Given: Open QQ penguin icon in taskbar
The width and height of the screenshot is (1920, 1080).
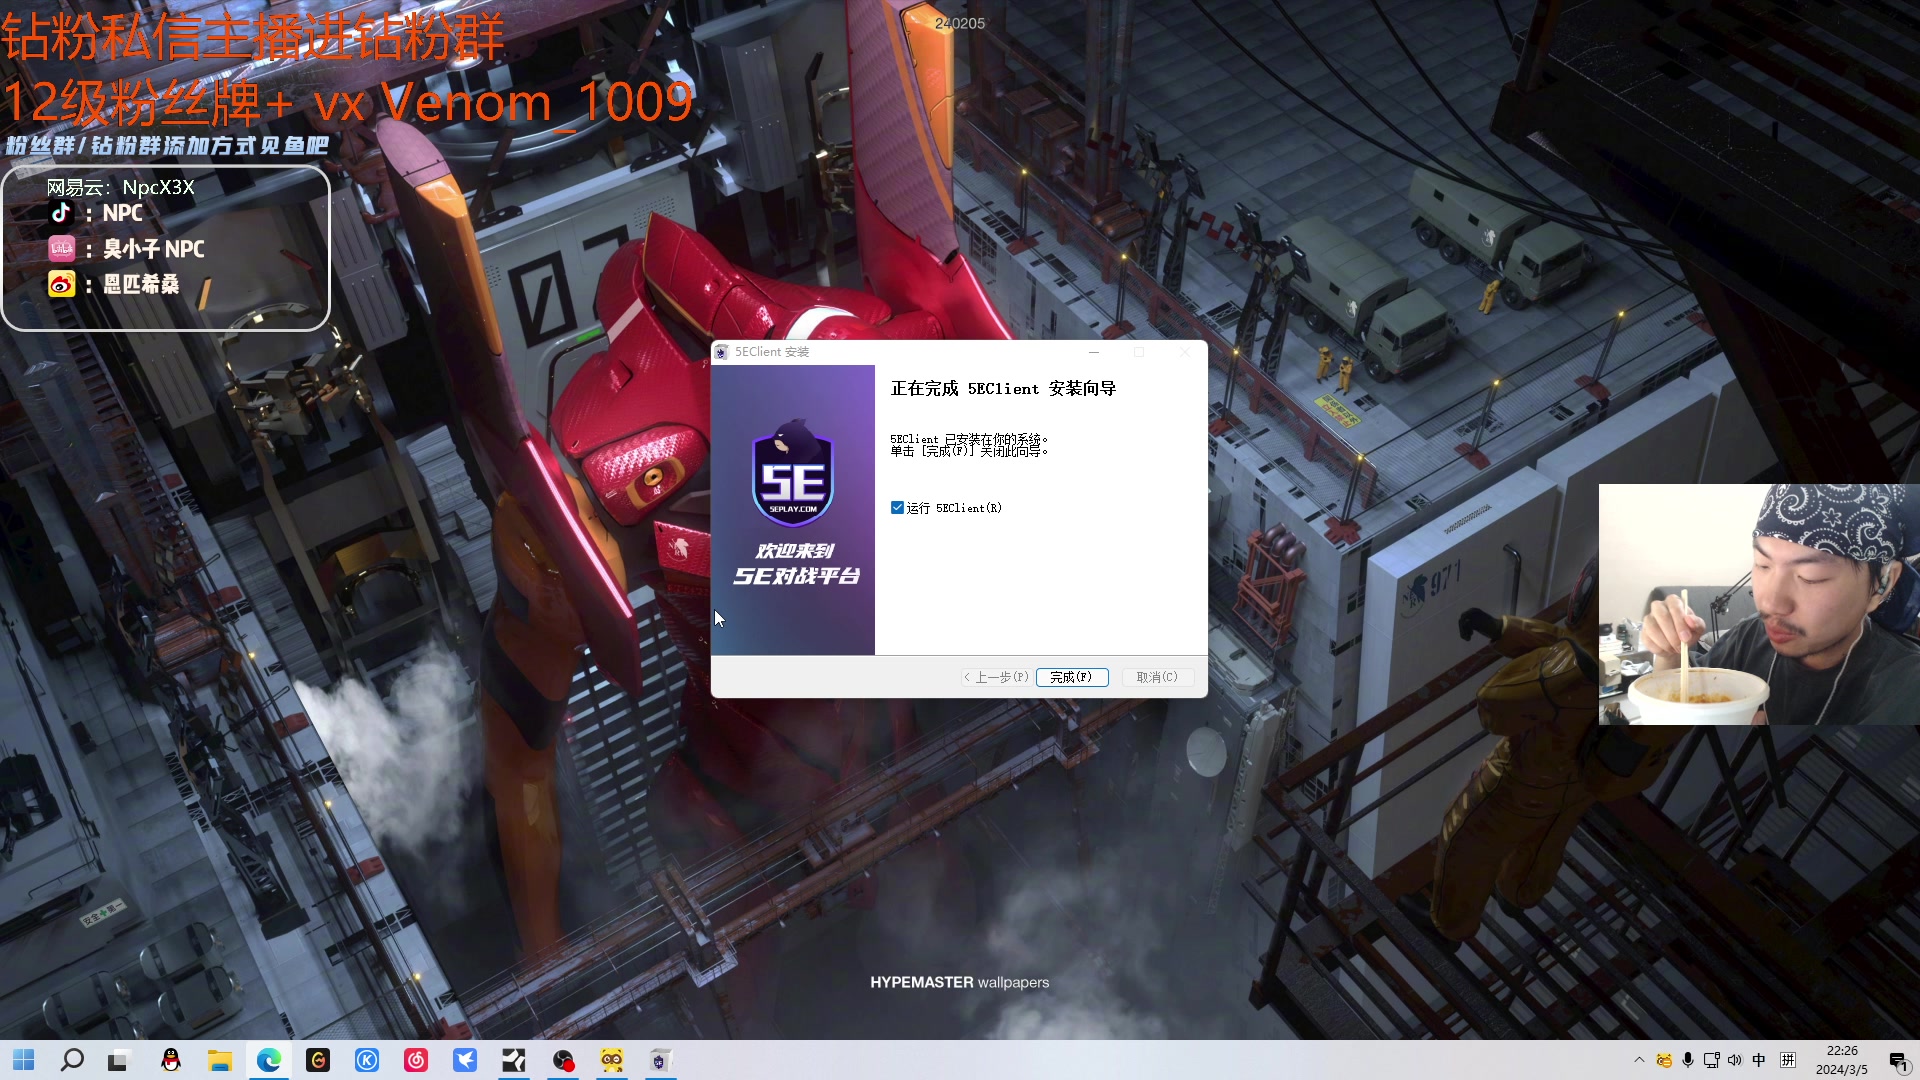Looking at the screenshot, I should point(171,1060).
